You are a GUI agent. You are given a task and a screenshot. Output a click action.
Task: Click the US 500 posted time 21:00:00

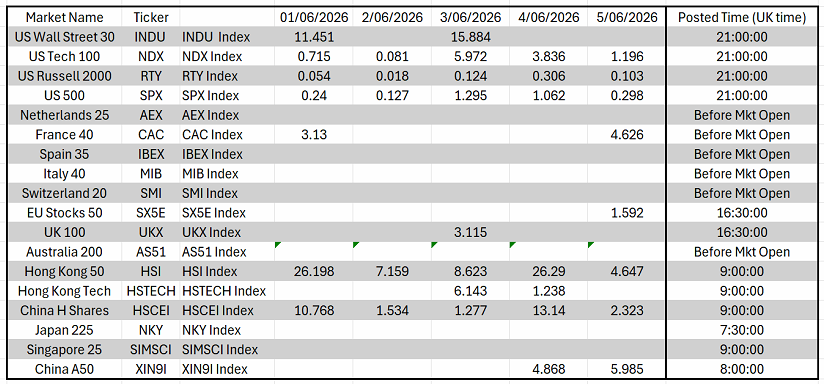click(x=741, y=96)
